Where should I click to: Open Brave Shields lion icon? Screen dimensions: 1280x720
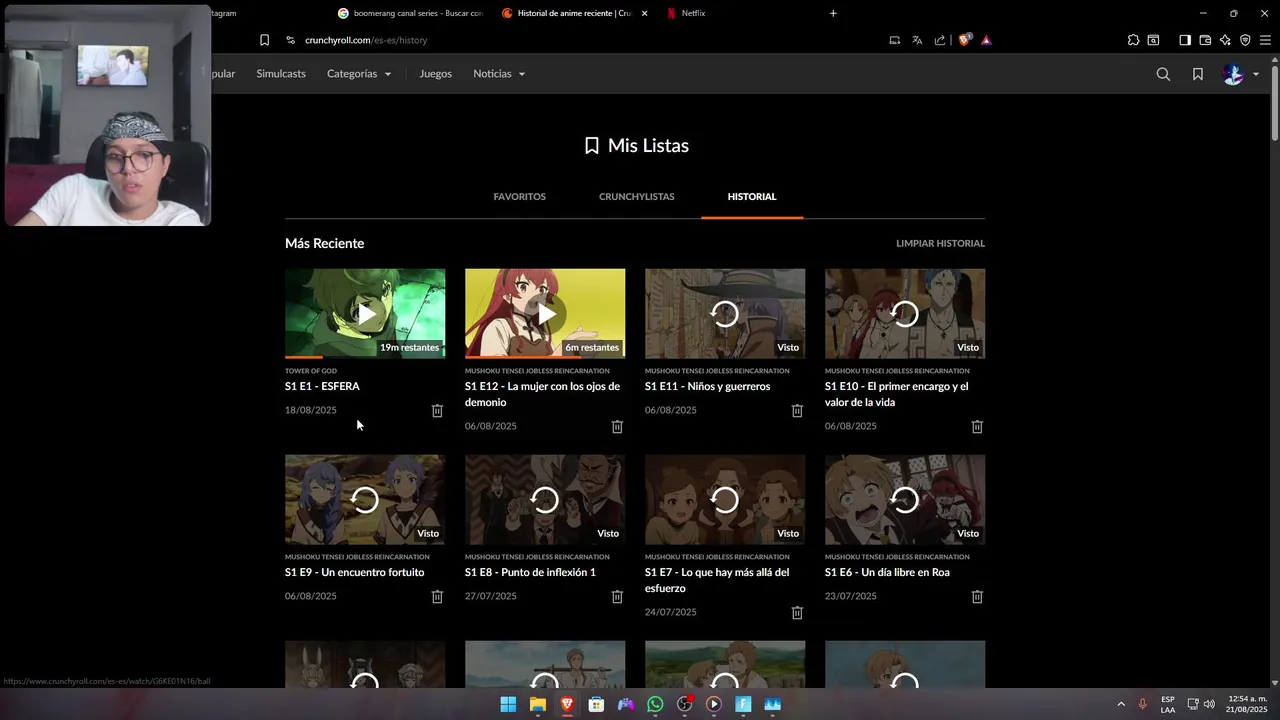965,40
